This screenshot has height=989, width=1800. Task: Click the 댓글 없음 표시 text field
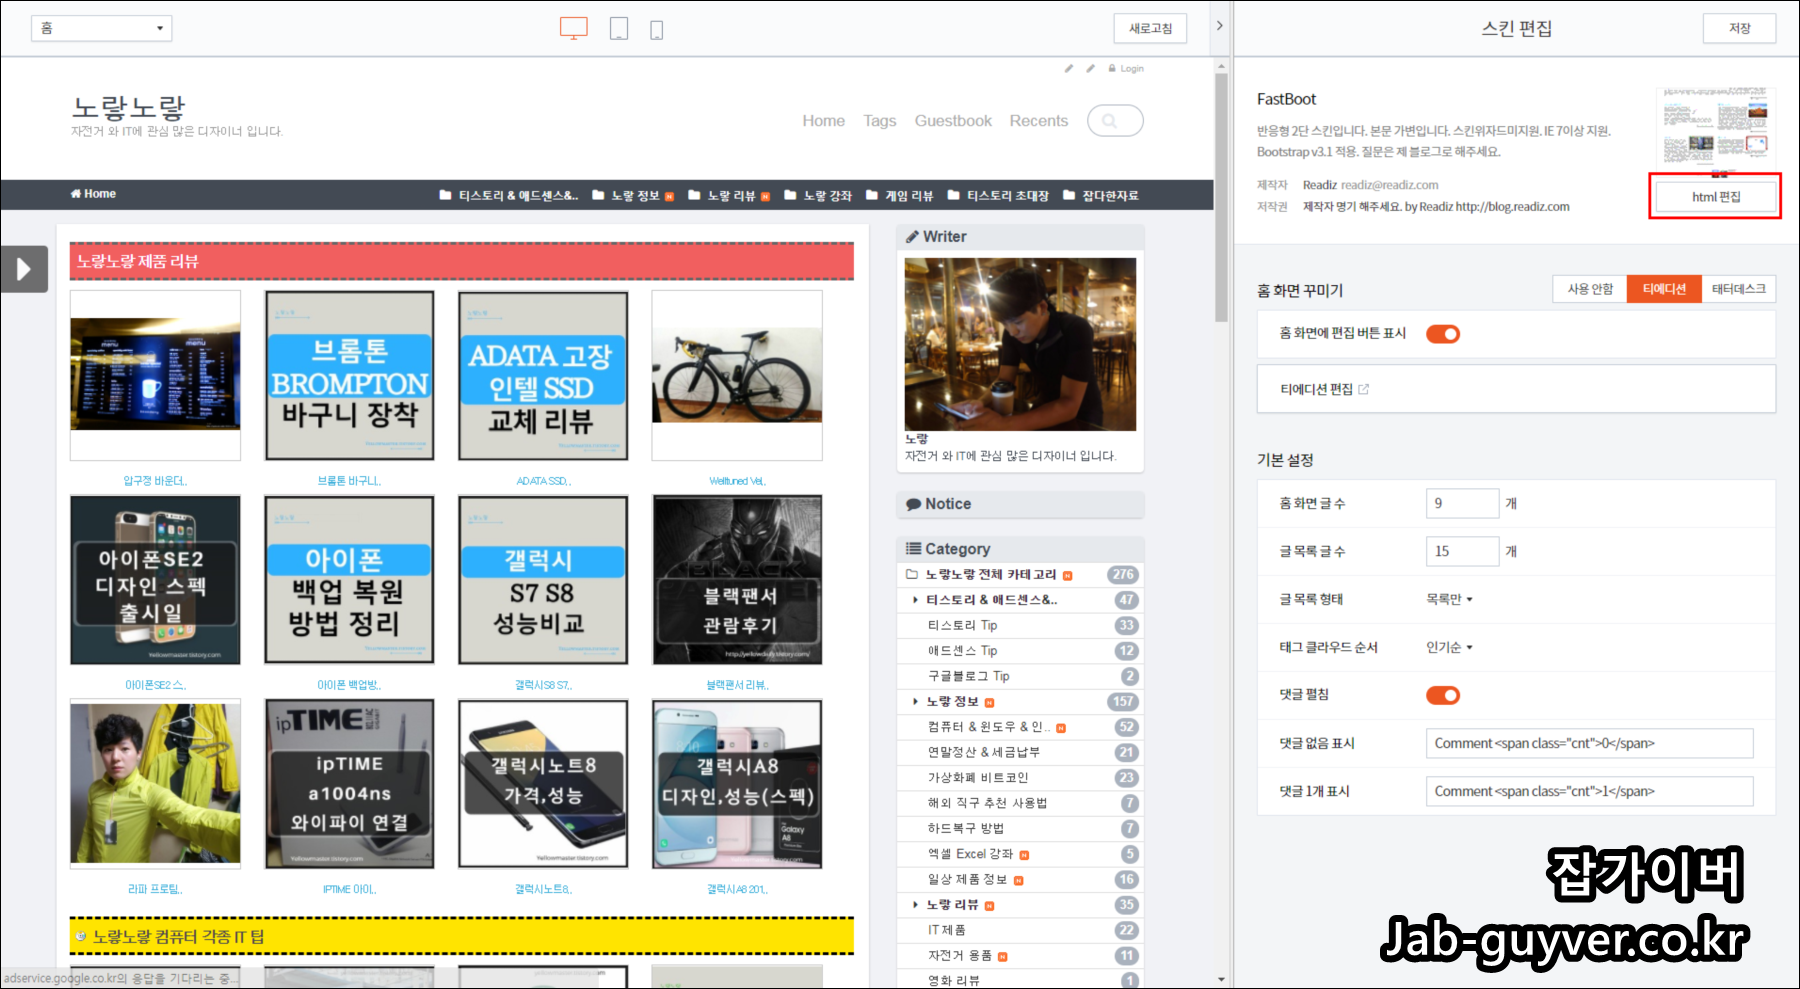(x=1589, y=743)
